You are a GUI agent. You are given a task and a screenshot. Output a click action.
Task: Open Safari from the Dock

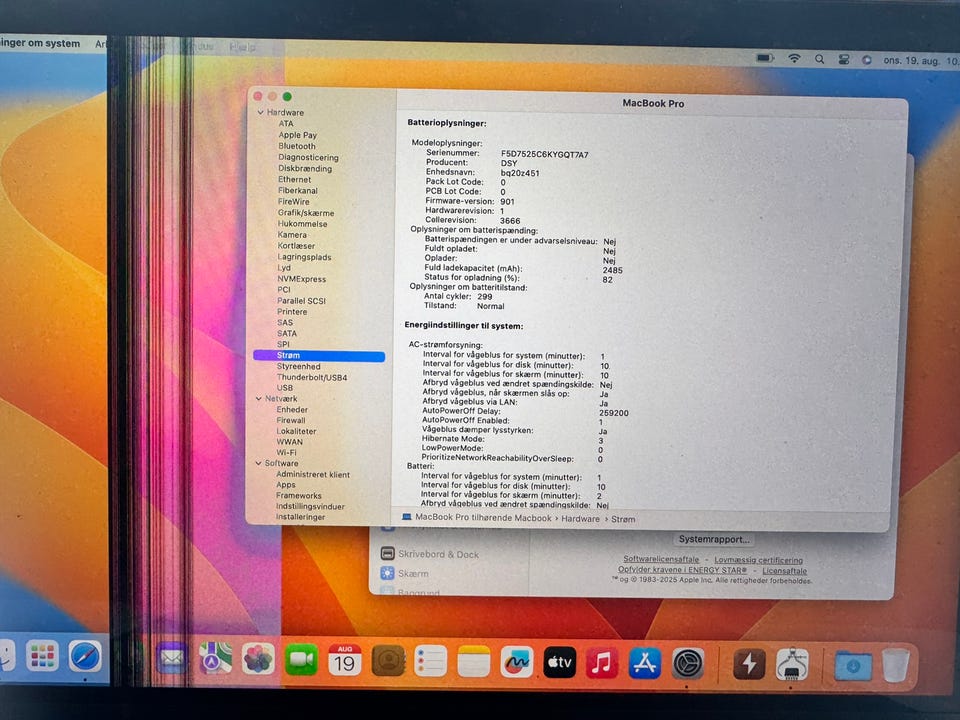[84, 656]
